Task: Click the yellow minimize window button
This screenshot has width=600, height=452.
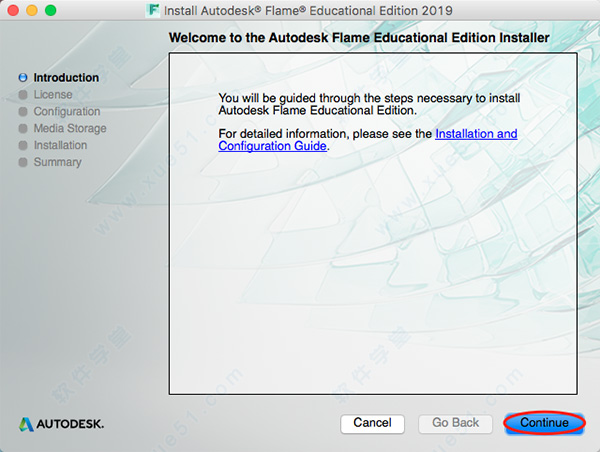Action: [x=32, y=10]
